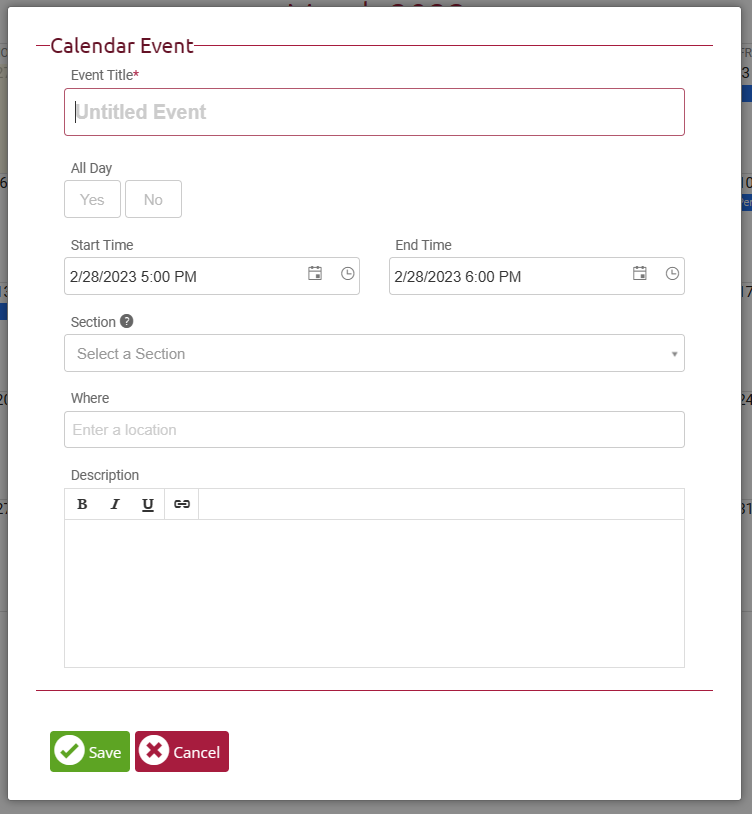Click the Section help question mark icon
This screenshot has height=814, width=752.
pos(127,322)
